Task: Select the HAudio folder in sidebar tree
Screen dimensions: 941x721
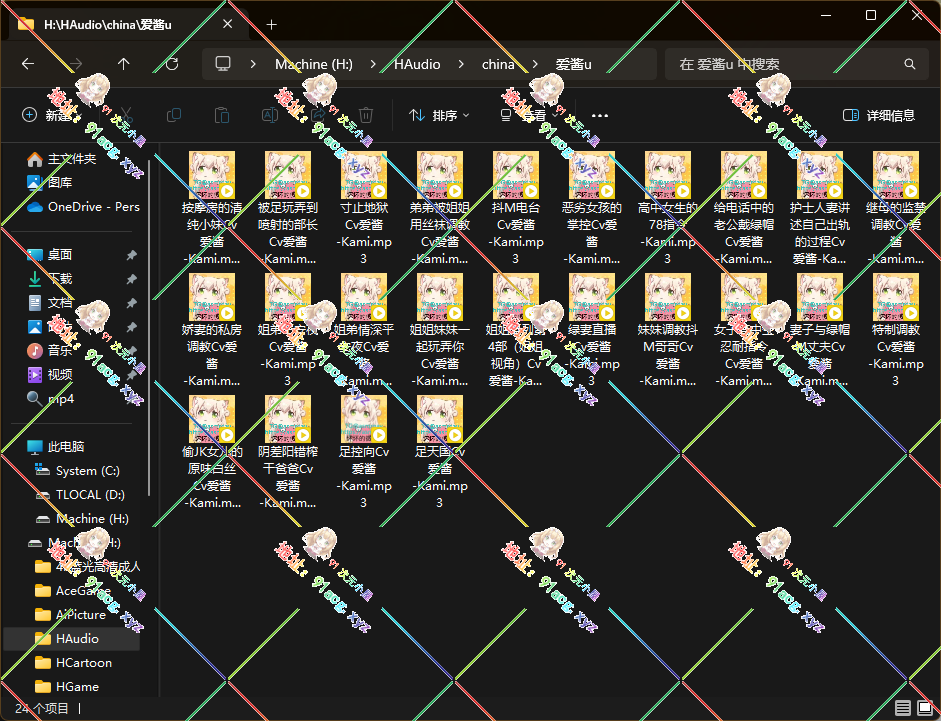Action: click(72, 639)
